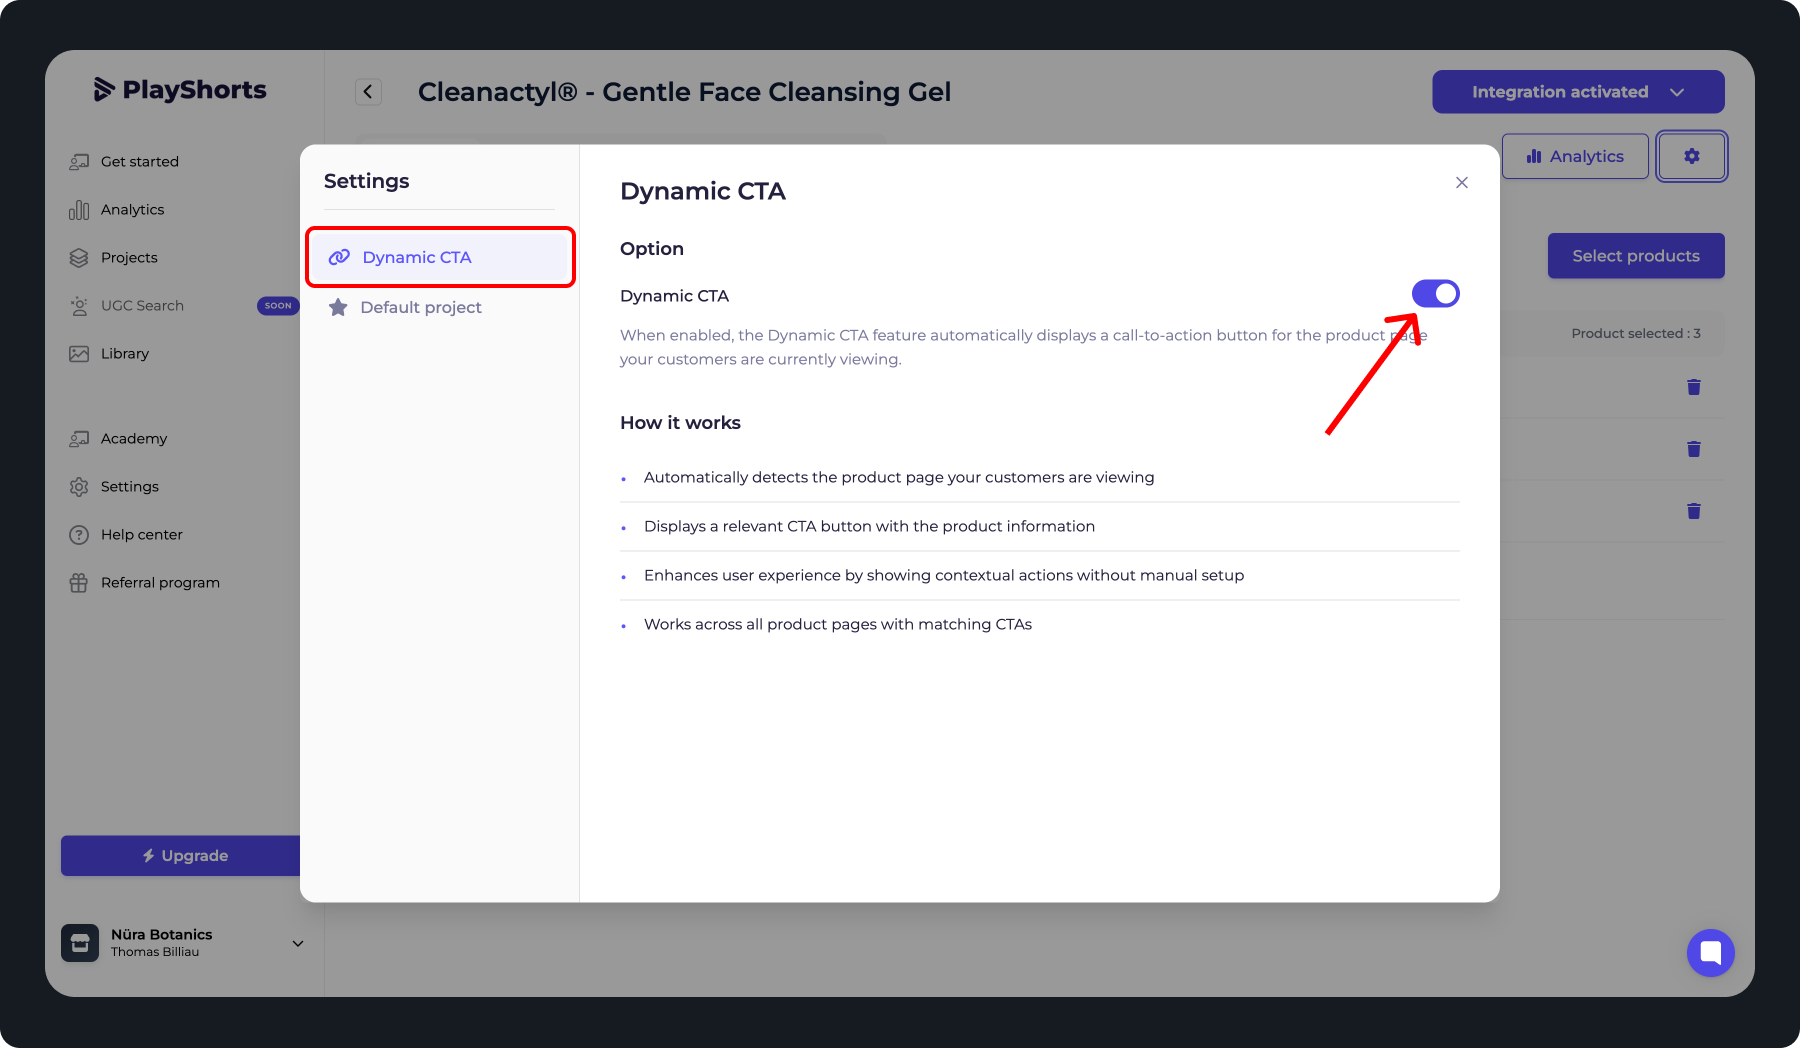Screen dimensions: 1800x1048
Task: Click the Upgrade button
Action: click(x=184, y=856)
